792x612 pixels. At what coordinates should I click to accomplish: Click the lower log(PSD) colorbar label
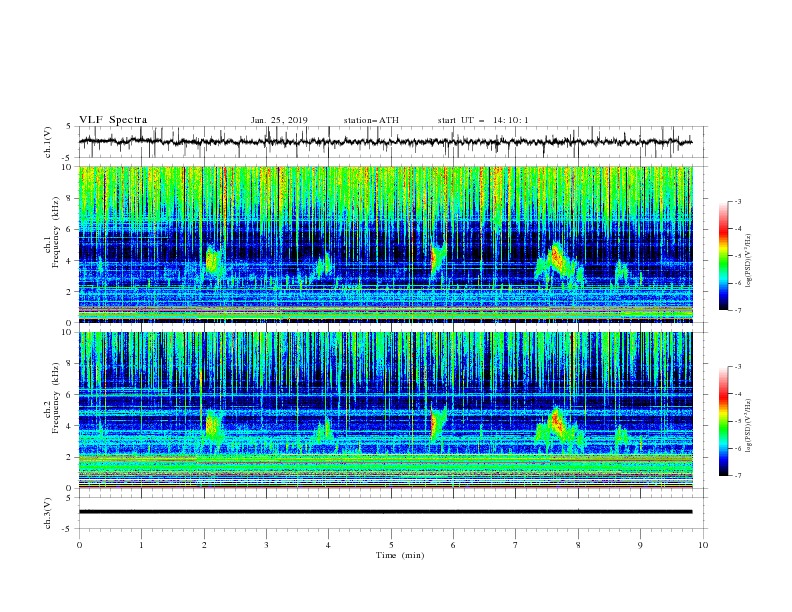click(749, 426)
